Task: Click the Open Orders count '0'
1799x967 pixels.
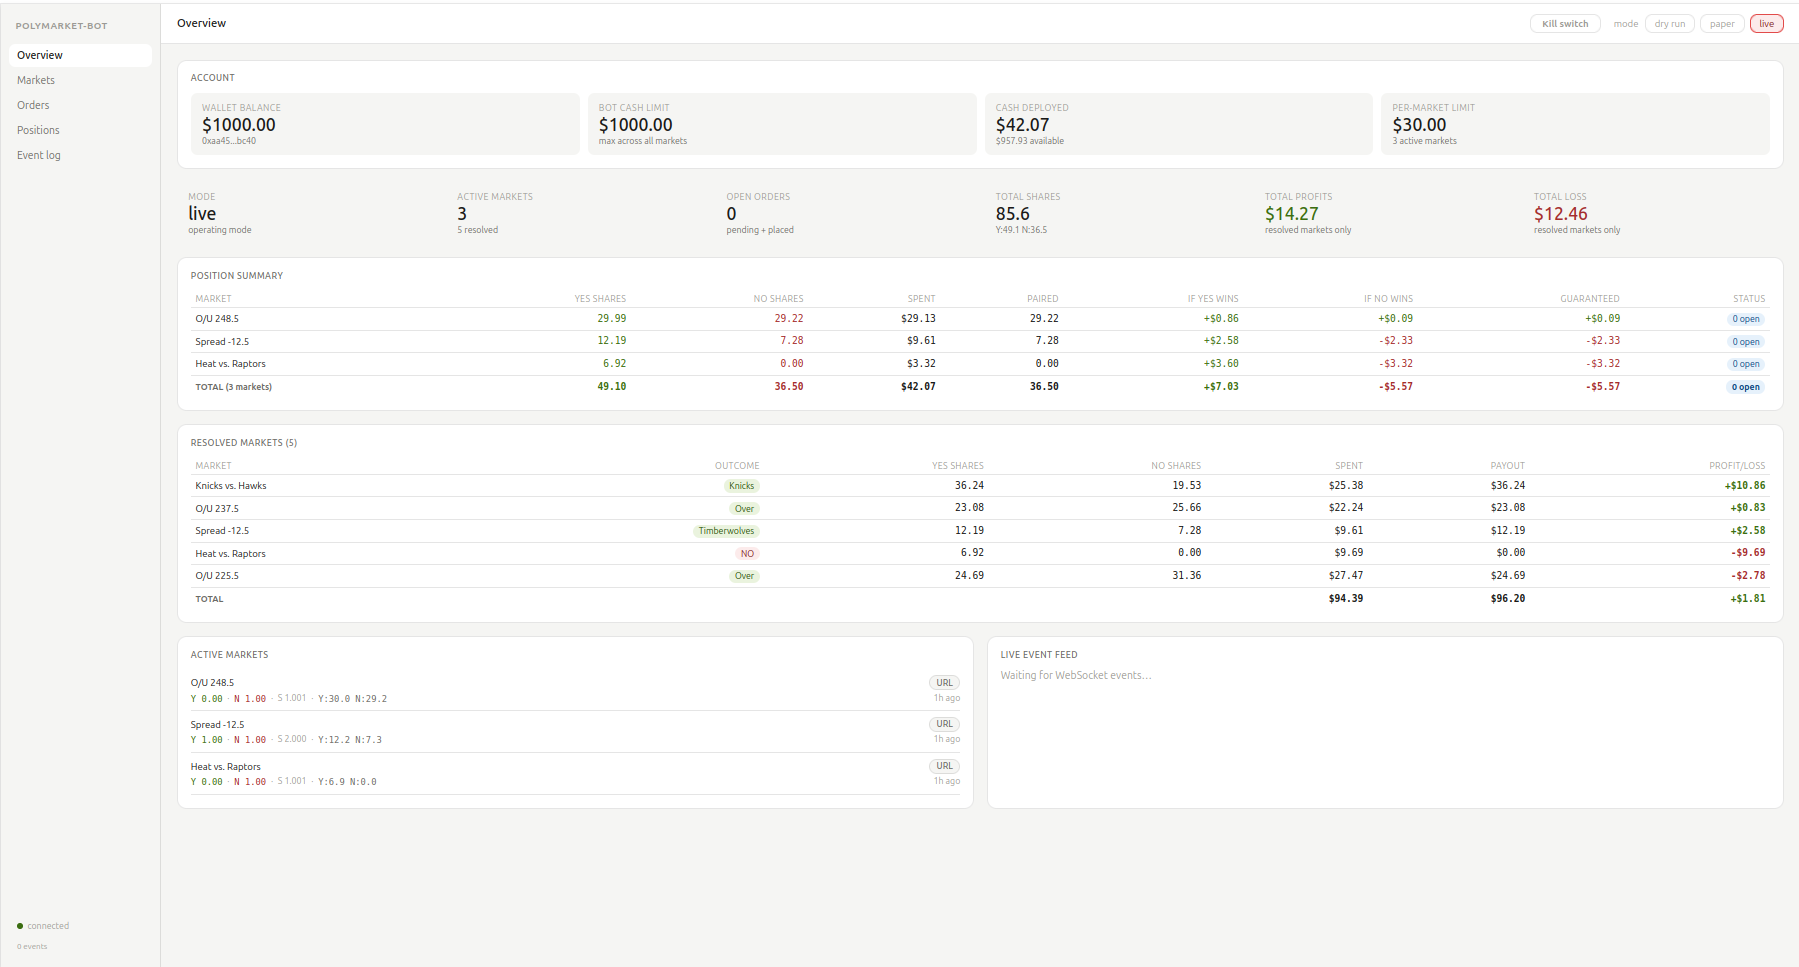Action: click(x=731, y=214)
